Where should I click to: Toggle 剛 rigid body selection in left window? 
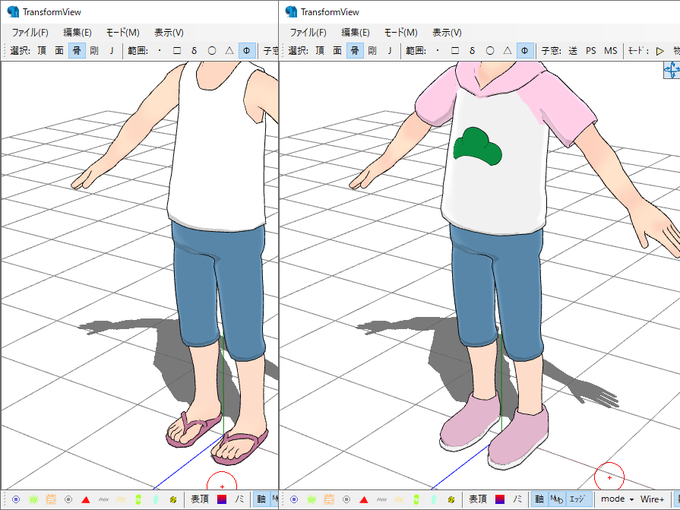coord(94,51)
